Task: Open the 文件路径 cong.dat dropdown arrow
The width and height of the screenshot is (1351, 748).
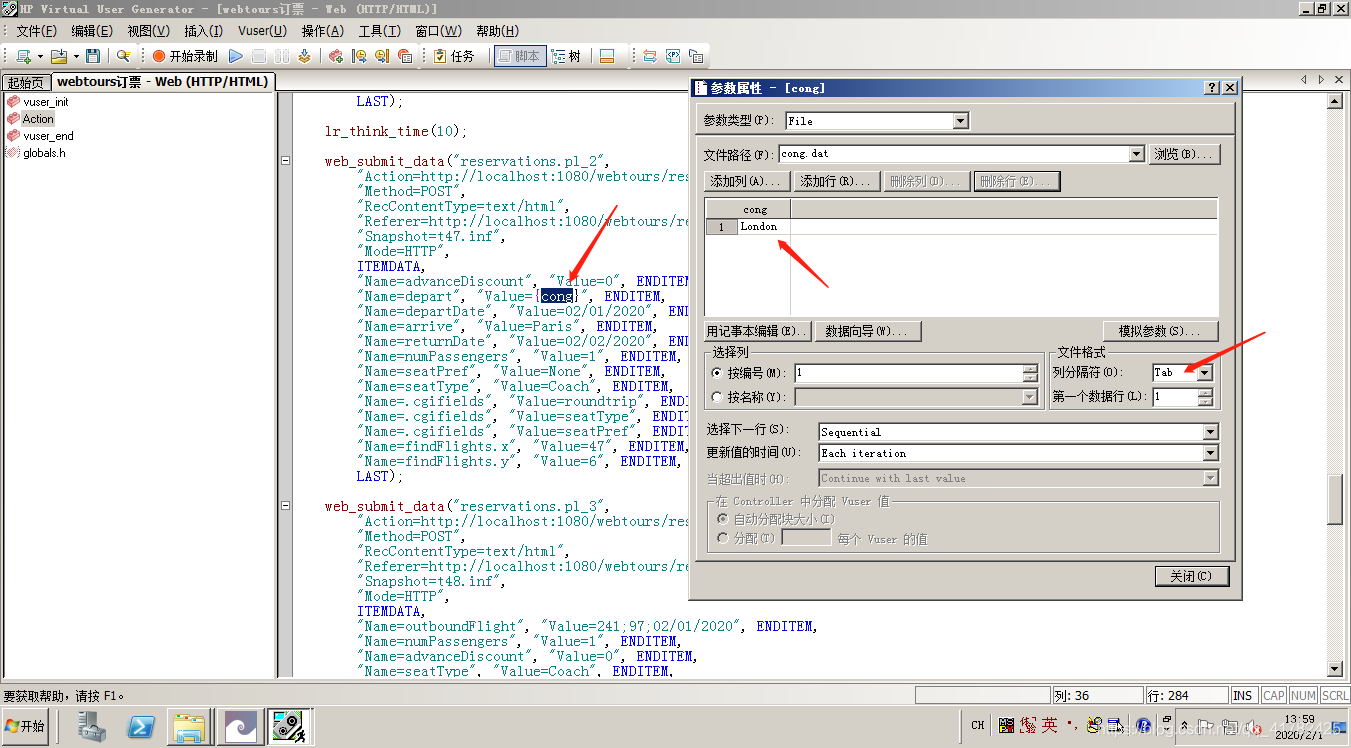Action: [1136, 154]
